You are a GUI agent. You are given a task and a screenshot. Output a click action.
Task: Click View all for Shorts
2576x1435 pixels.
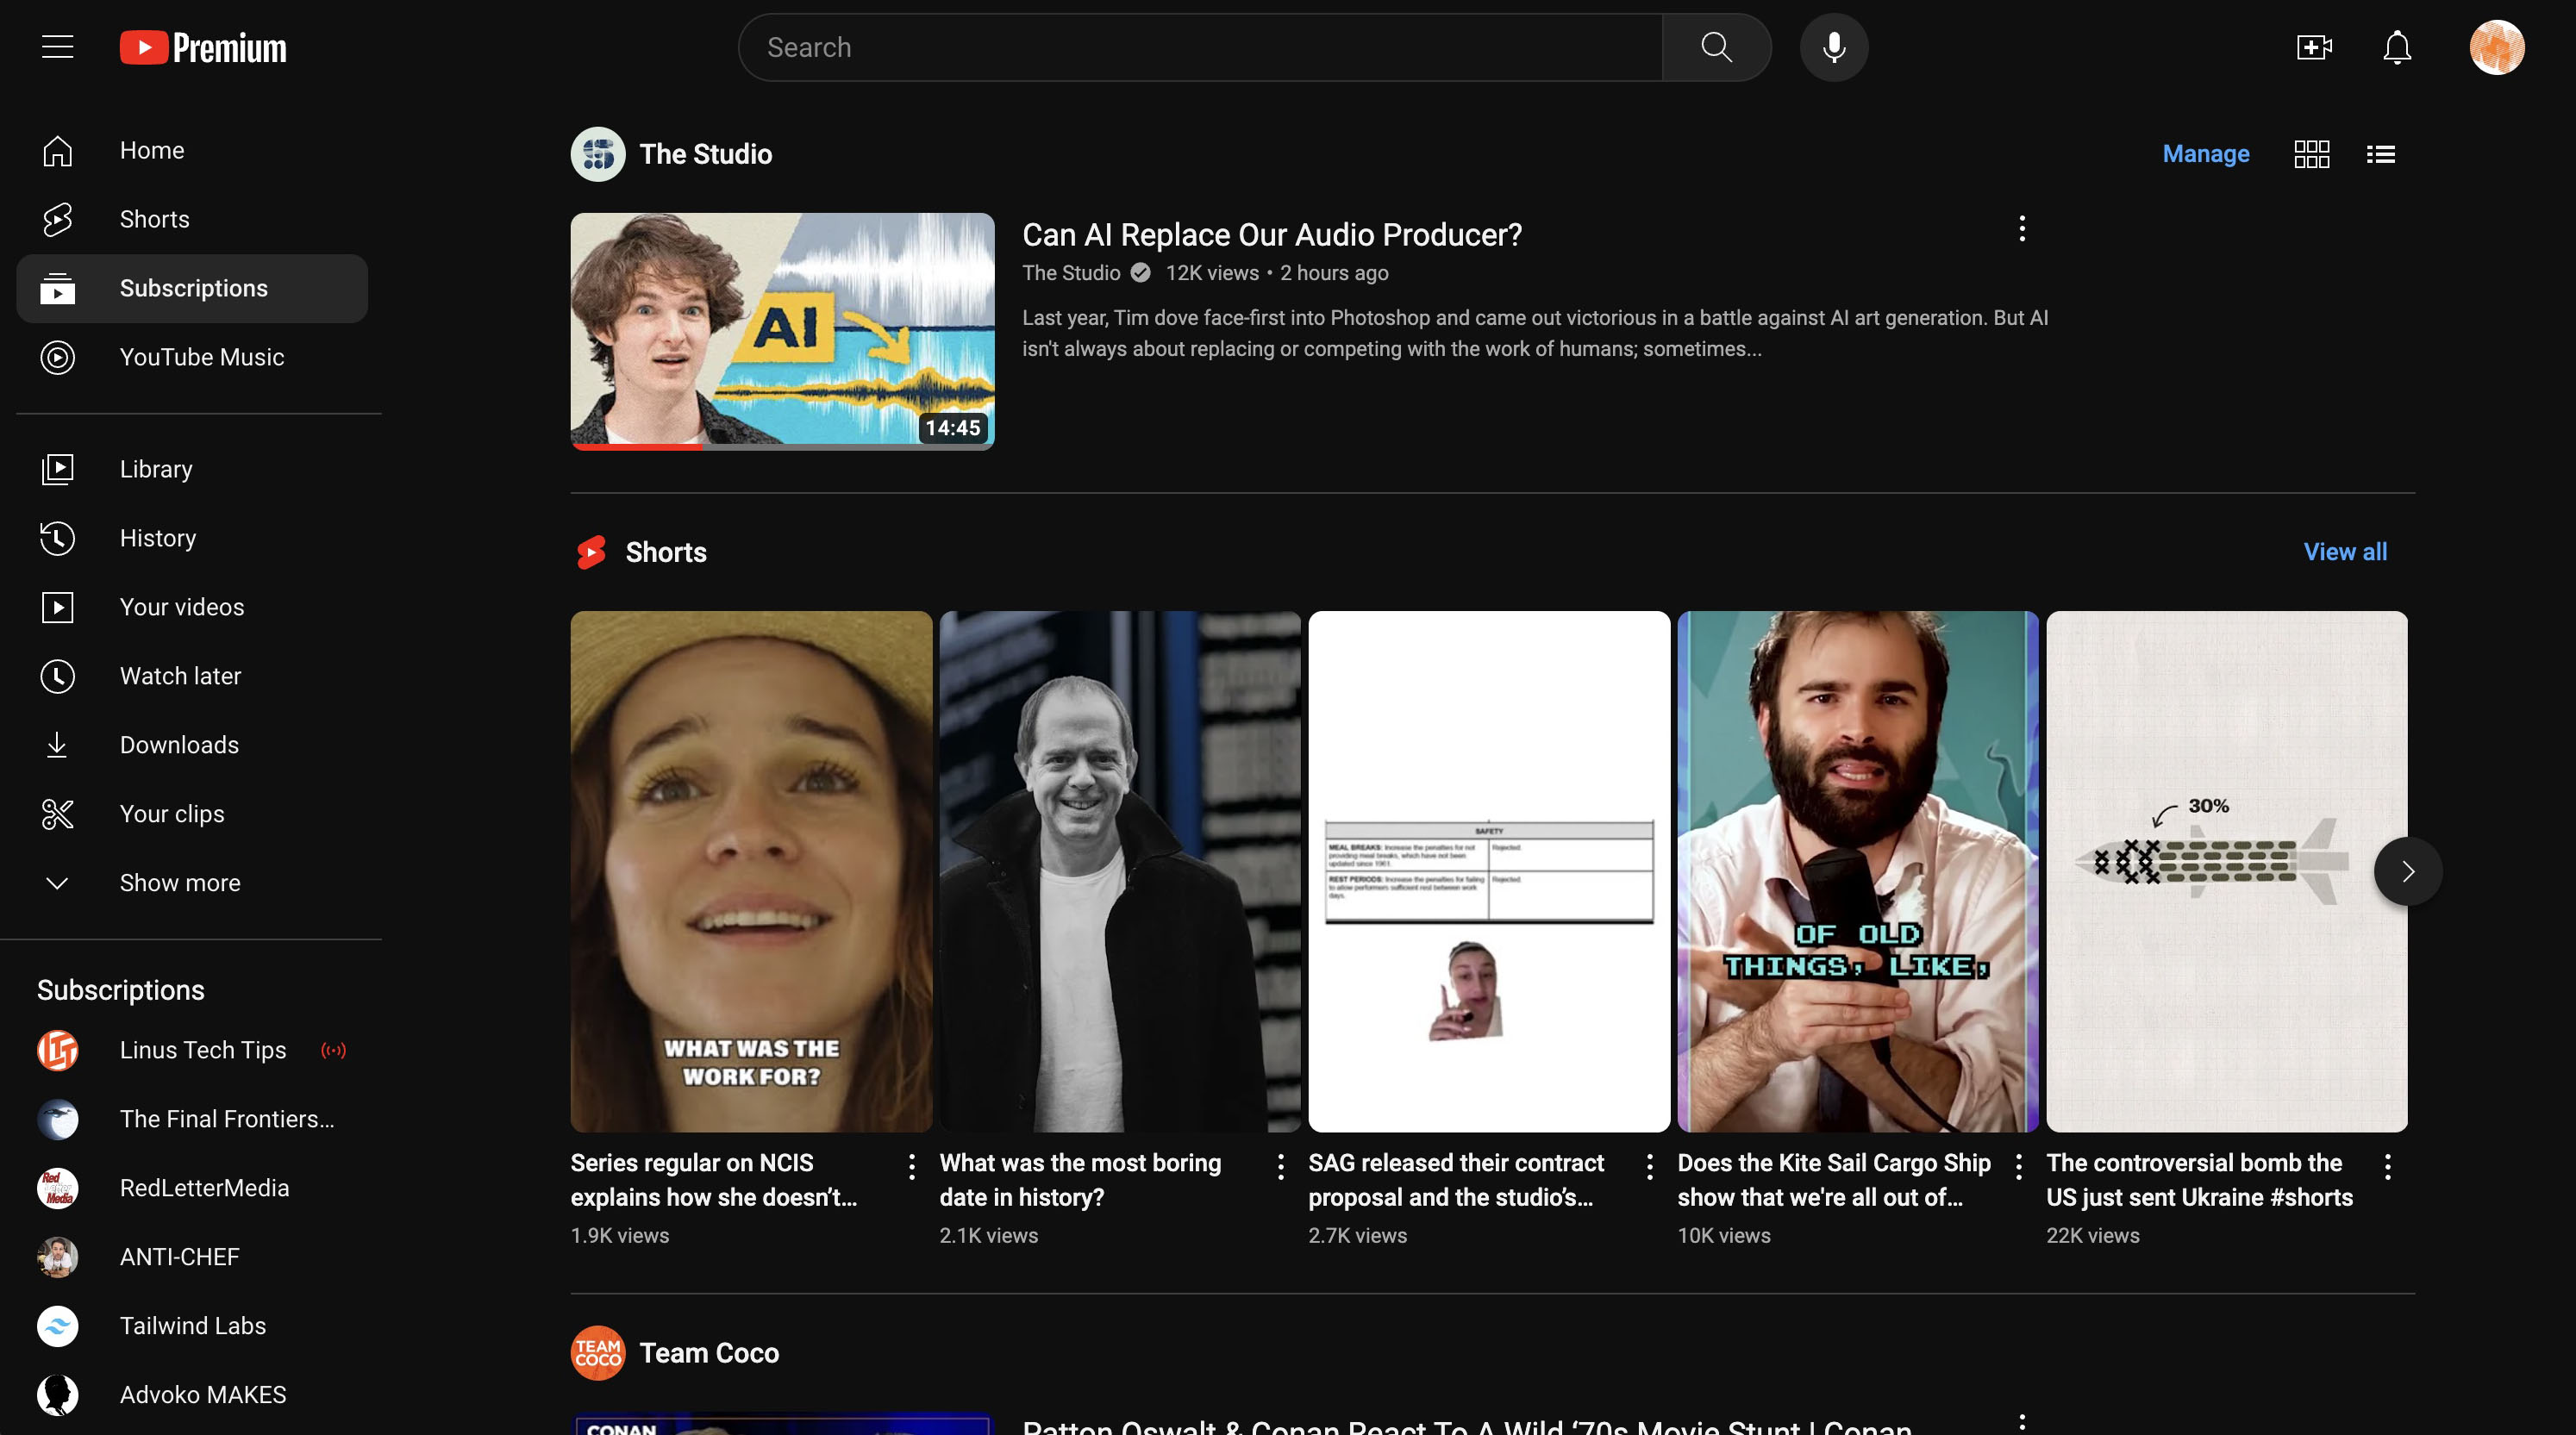pos(2344,552)
